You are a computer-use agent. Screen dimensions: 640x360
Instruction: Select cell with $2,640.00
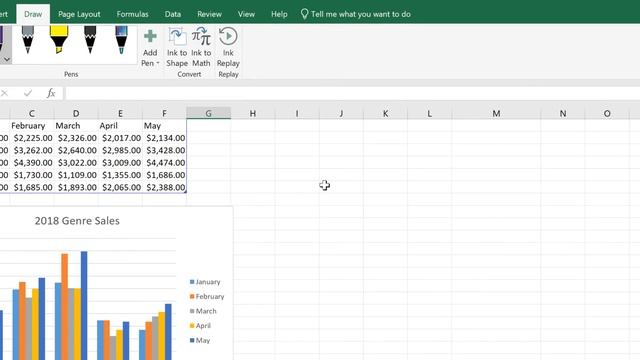tap(76, 150)
